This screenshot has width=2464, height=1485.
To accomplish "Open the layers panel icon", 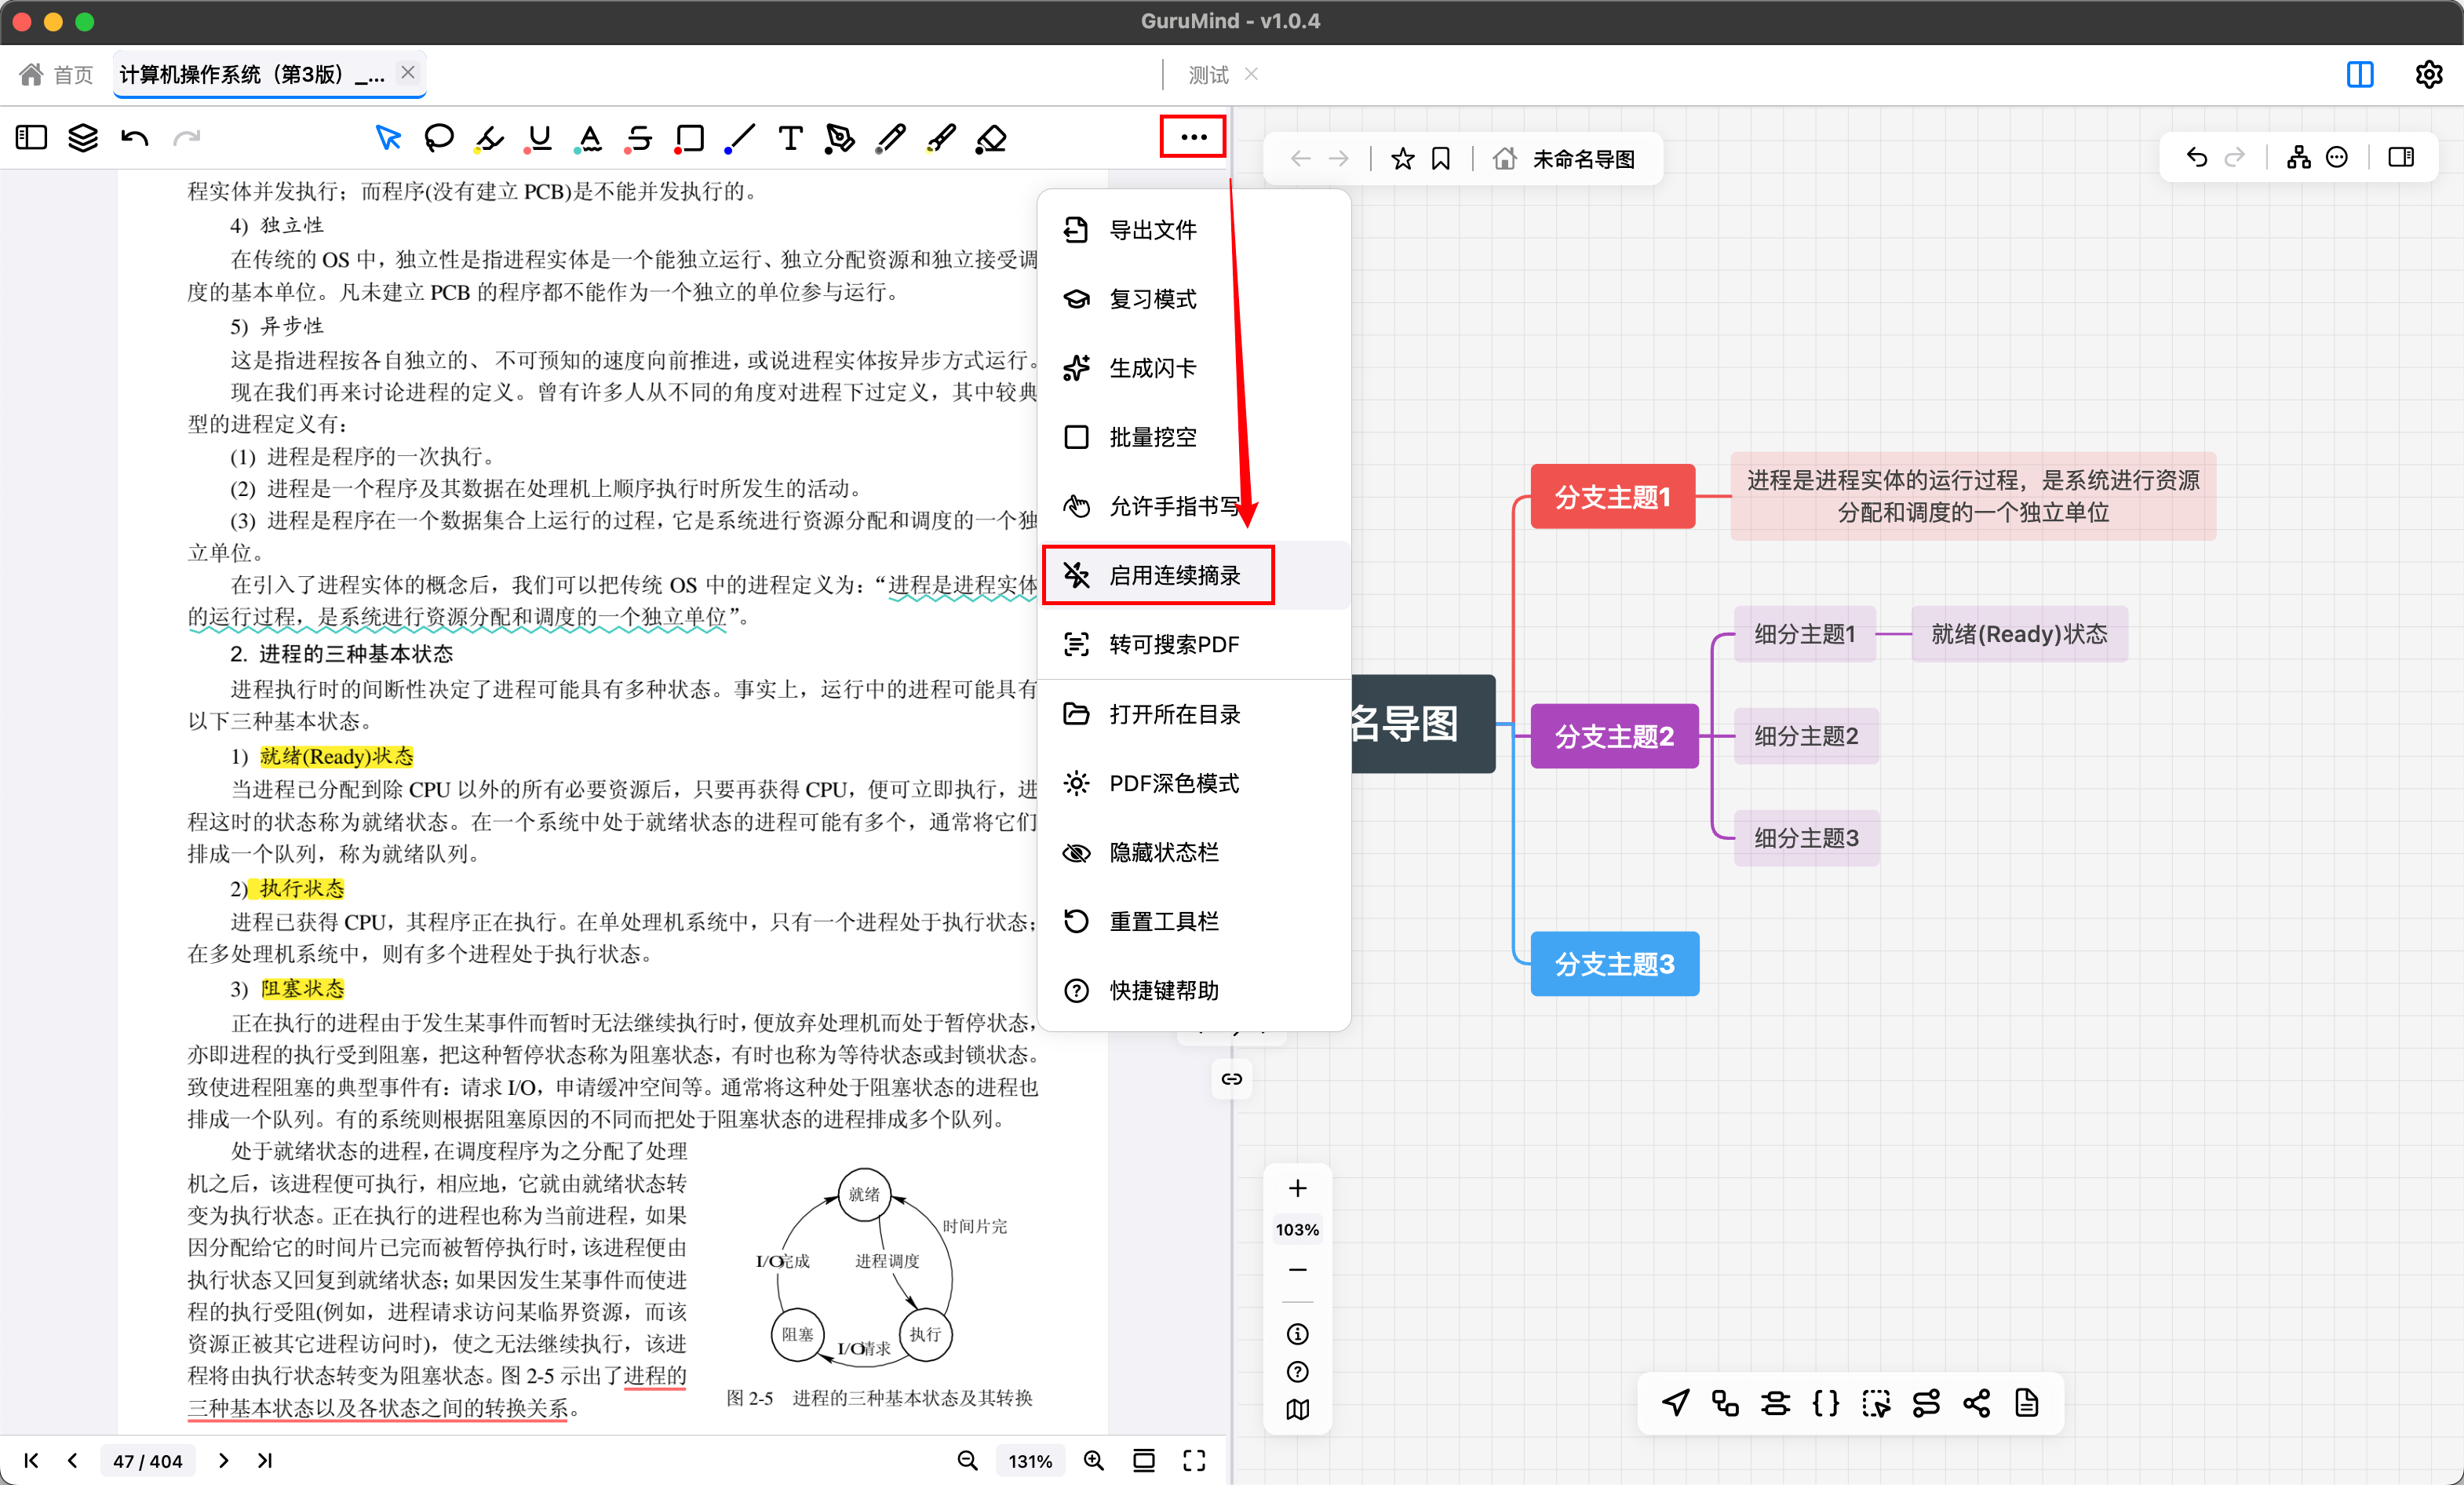I will coord(83,136).
